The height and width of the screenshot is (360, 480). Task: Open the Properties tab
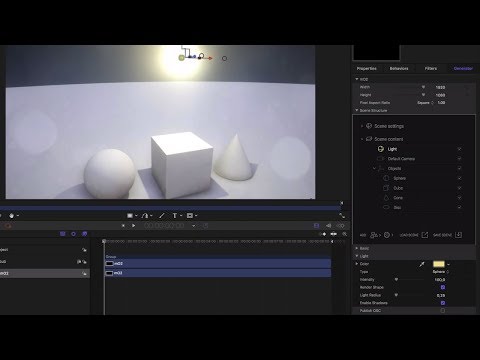pyautogui.click(x=367, y=68)
